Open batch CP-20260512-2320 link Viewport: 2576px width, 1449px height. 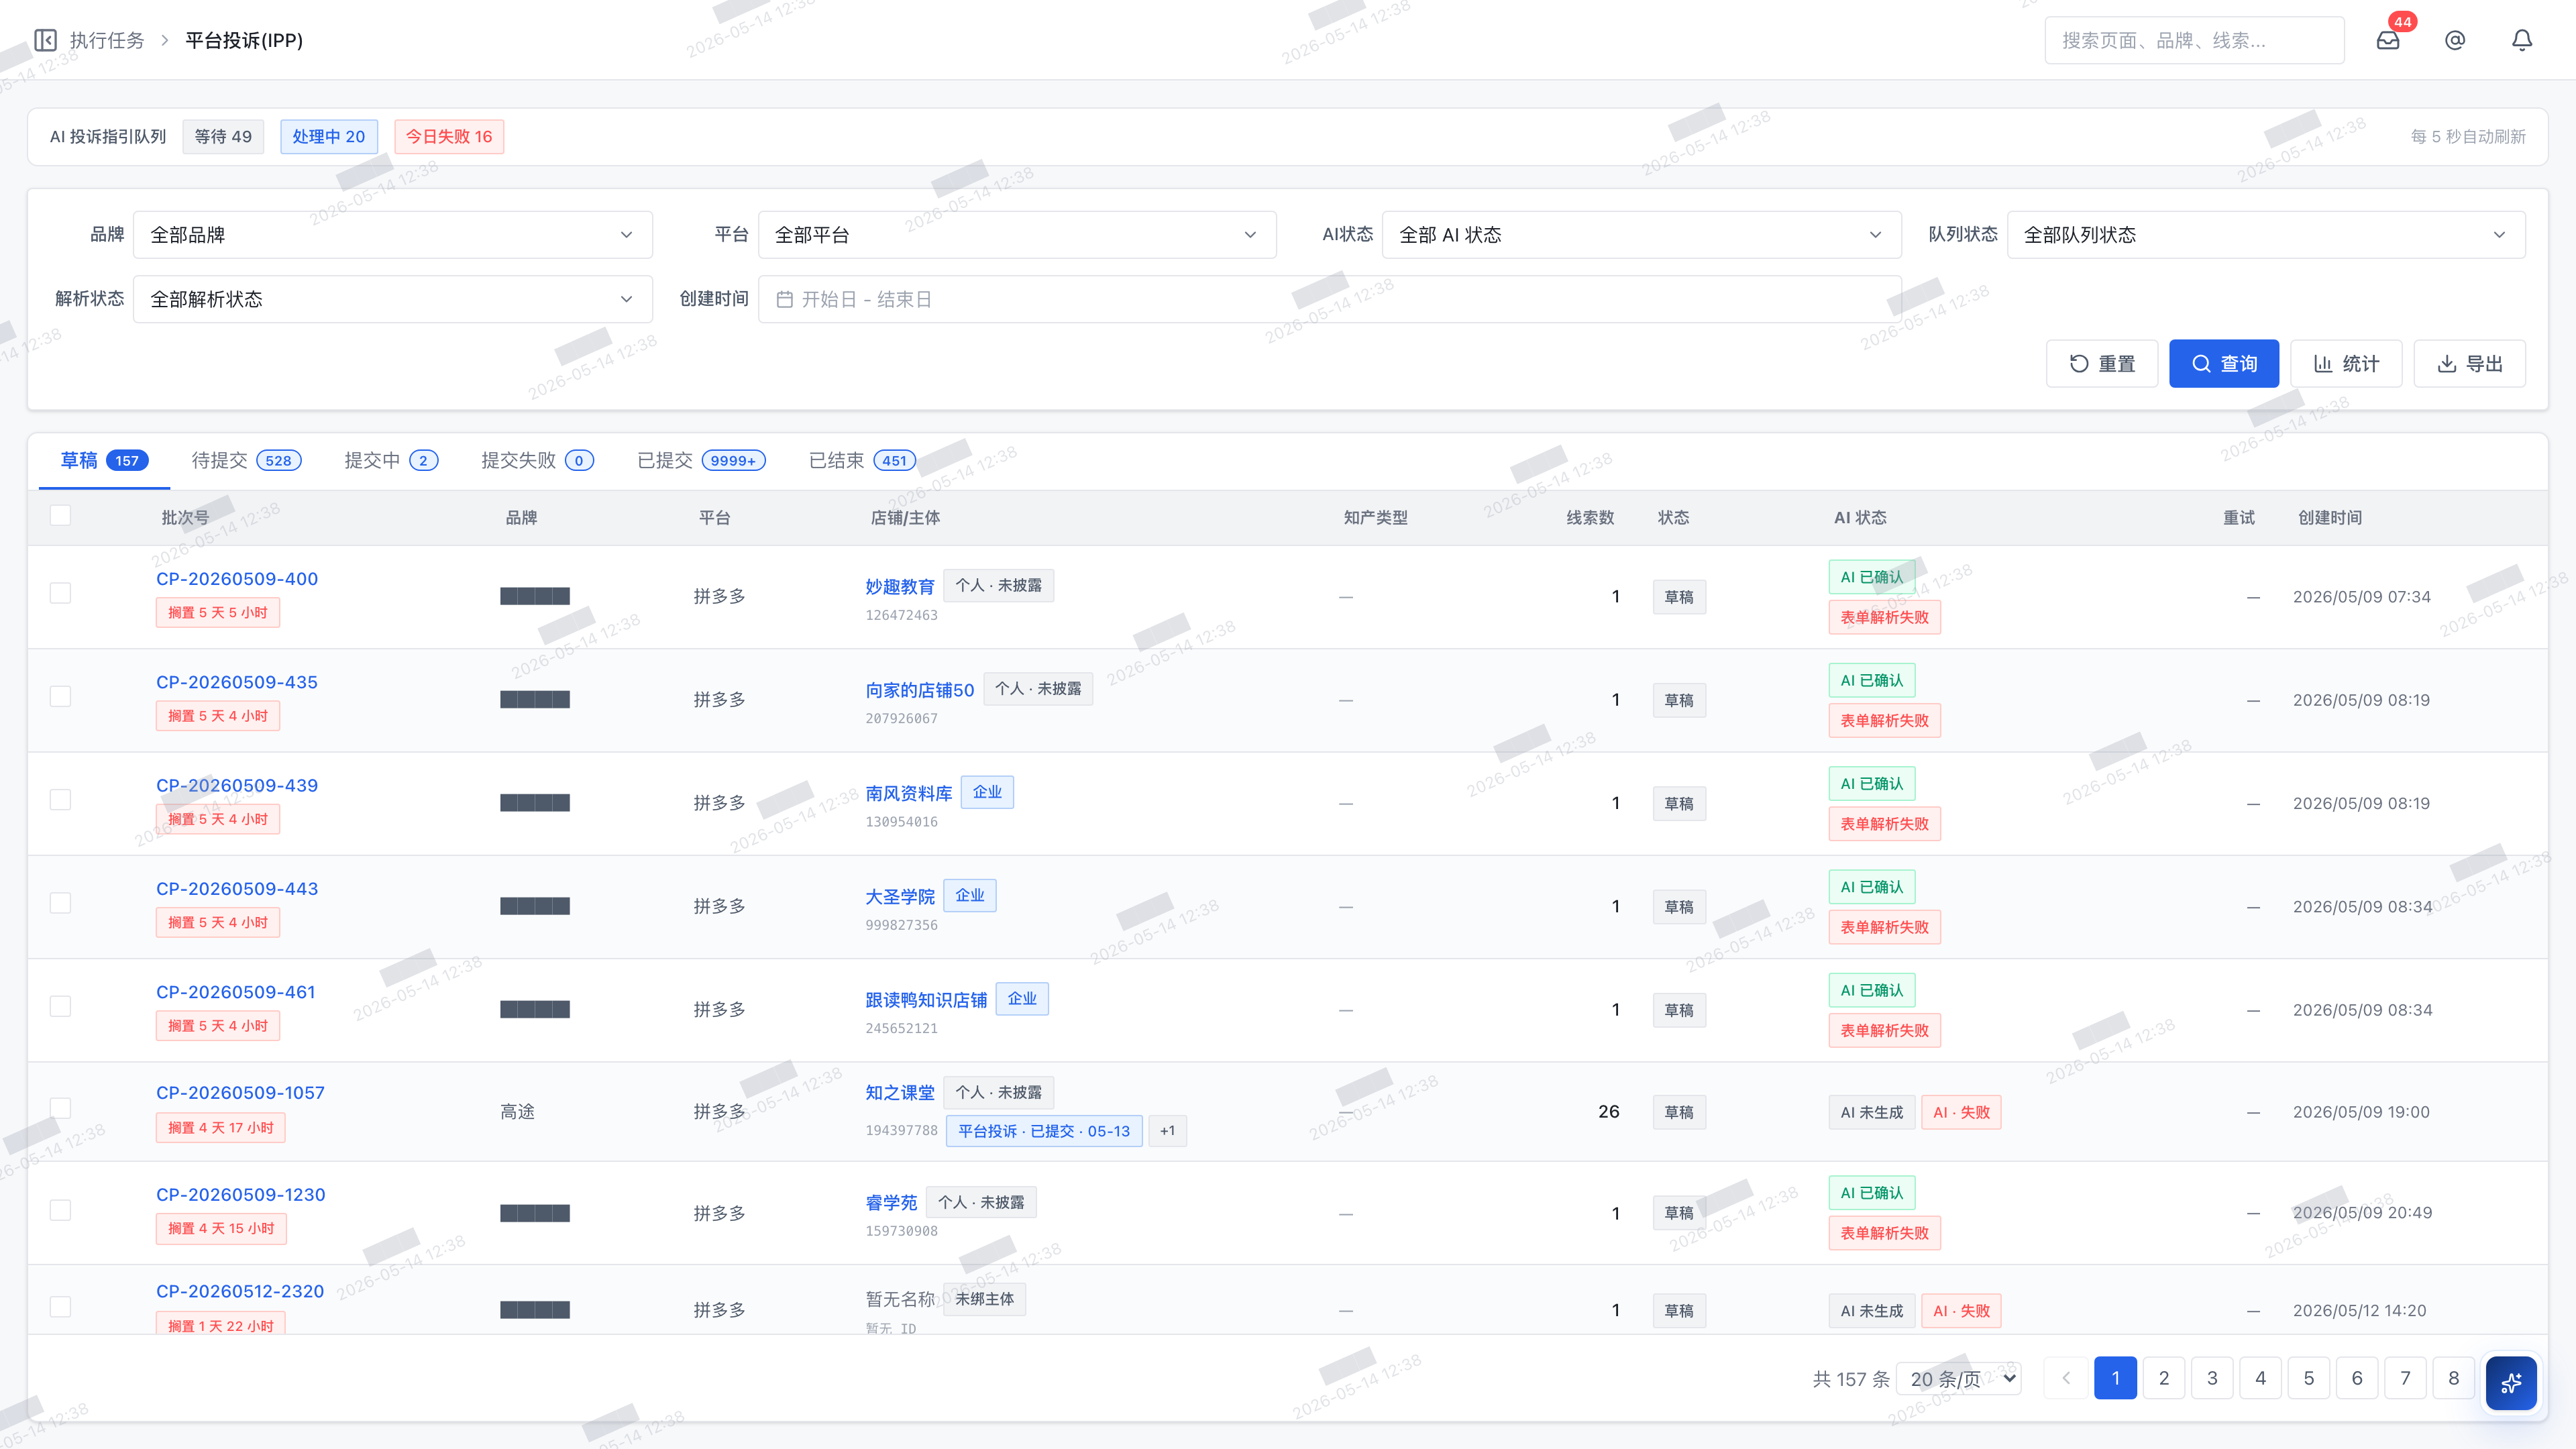240,1291
